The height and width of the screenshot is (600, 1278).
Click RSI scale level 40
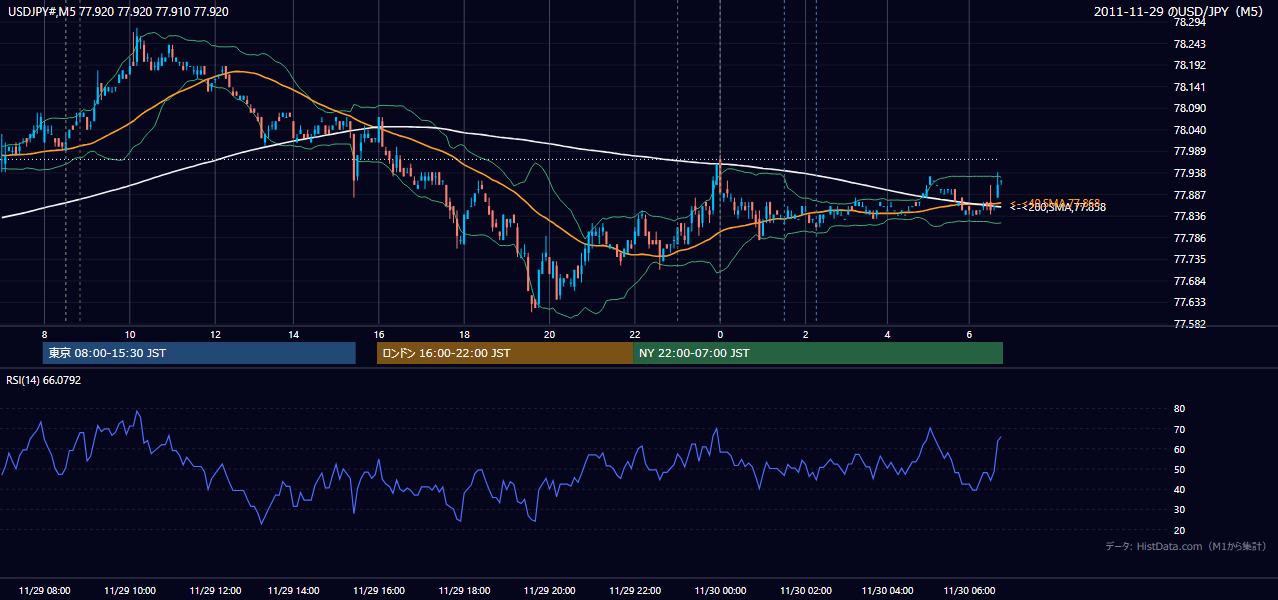[1179, 489]
